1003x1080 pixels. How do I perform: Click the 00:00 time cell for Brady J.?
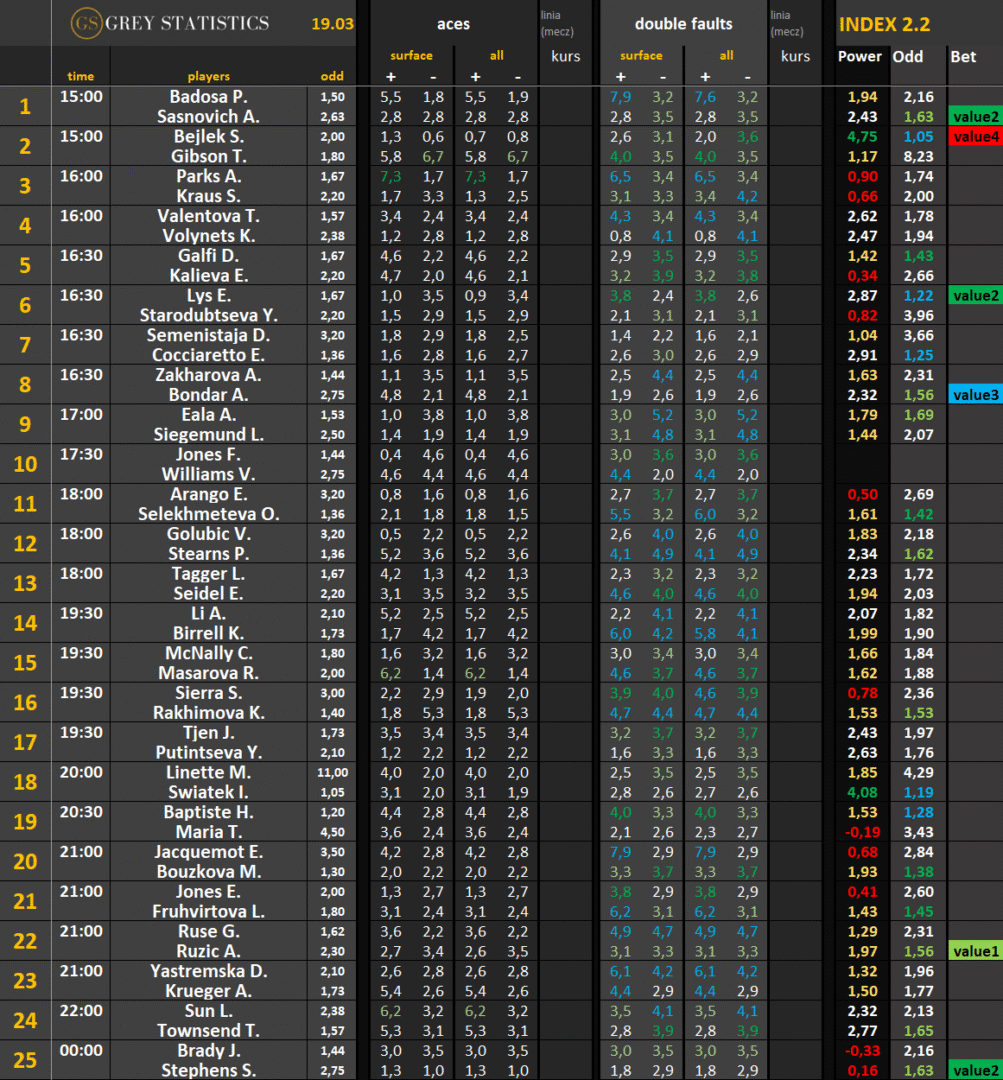(x=80, y=1050)
